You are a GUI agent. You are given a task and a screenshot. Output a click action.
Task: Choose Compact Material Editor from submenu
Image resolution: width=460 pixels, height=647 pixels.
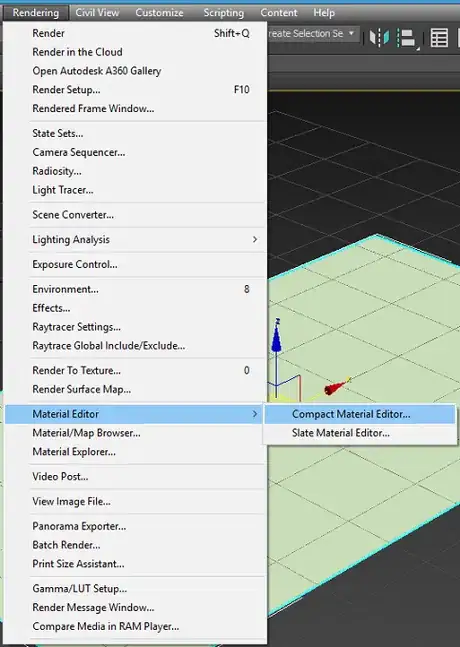[x=360, y=414]
